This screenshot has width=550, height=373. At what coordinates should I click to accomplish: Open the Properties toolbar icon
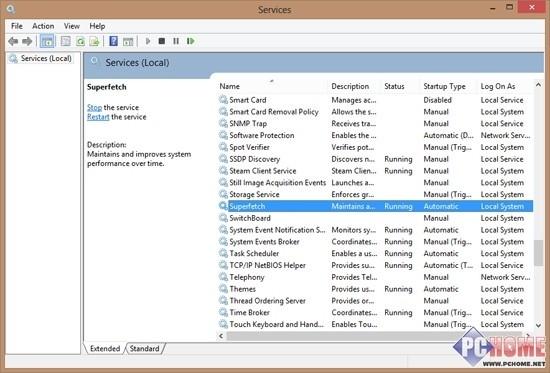coord(66,41)
